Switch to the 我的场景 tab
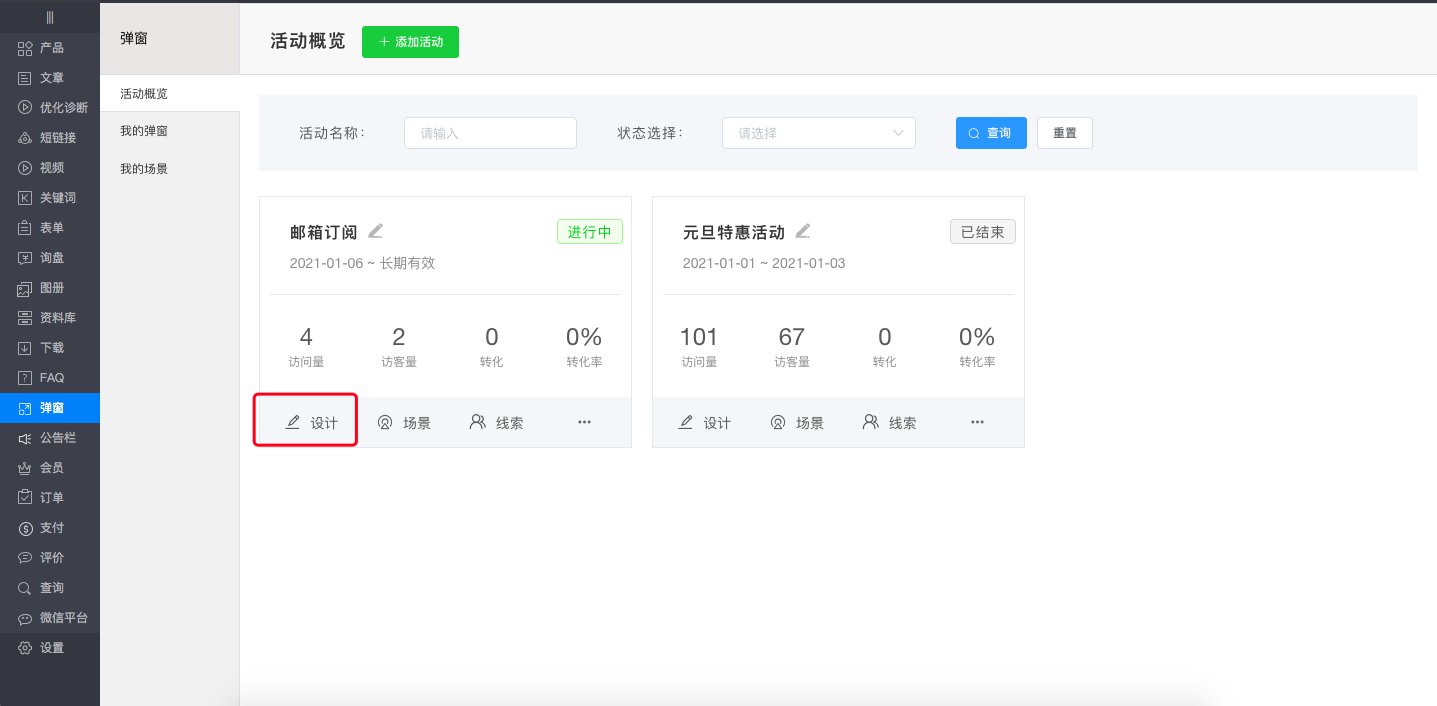 [143, 167]
